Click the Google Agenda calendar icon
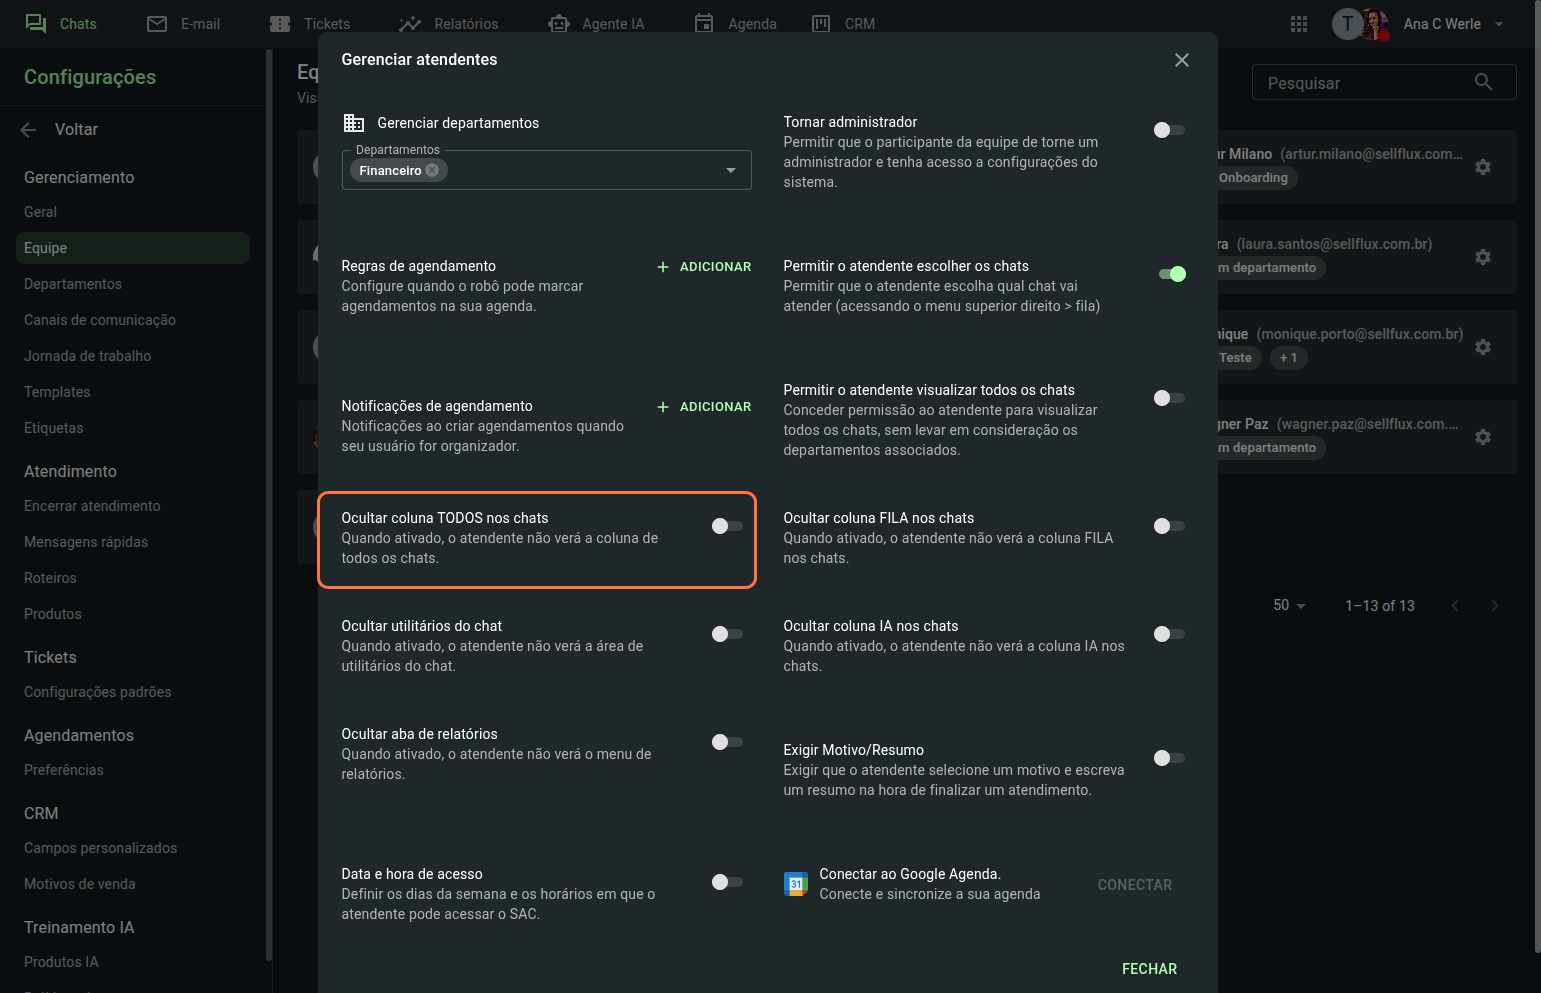 click(x=796, y=884)
